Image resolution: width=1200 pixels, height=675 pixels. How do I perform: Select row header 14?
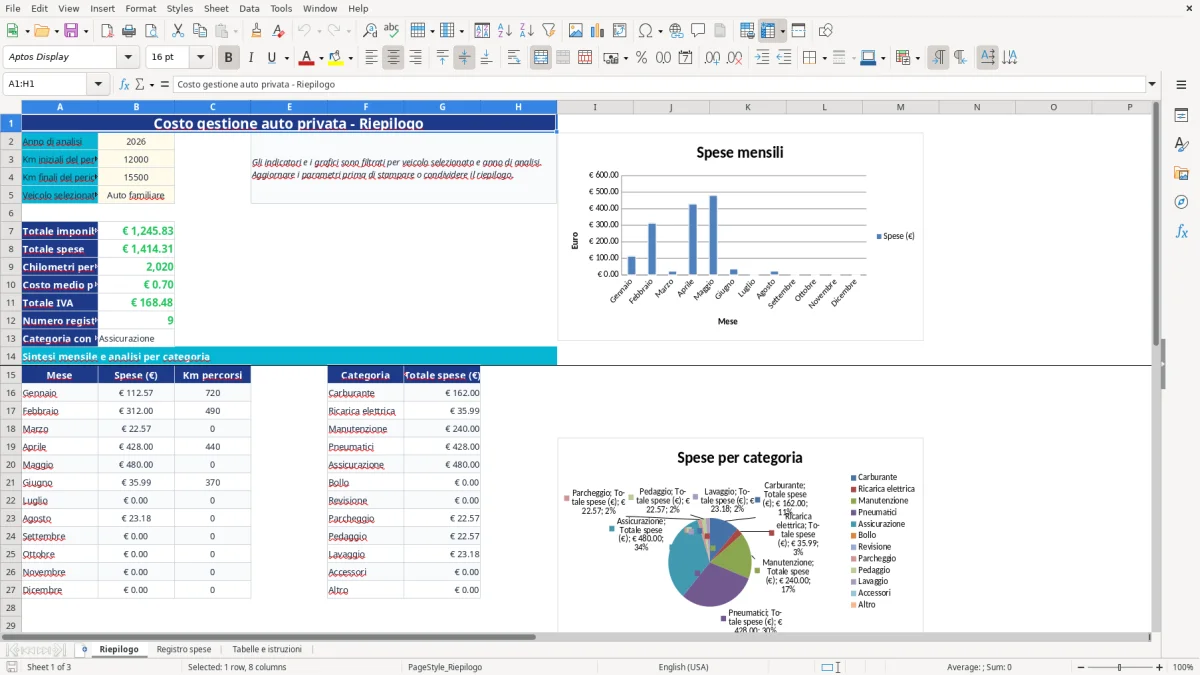click(11, 356)
